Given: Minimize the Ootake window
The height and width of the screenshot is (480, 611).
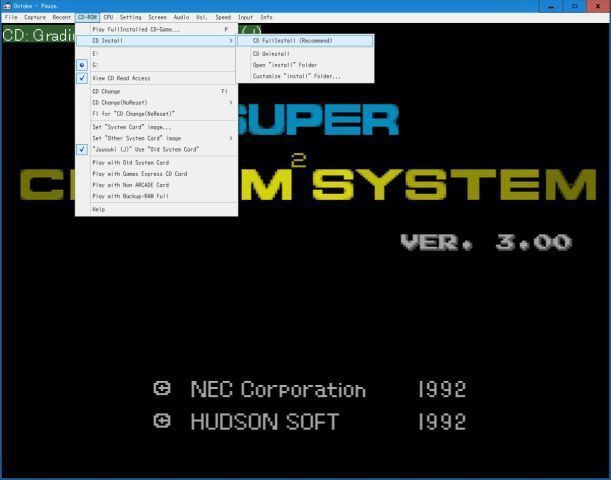Looking at the screenshot, I should [x=551, y=6].
